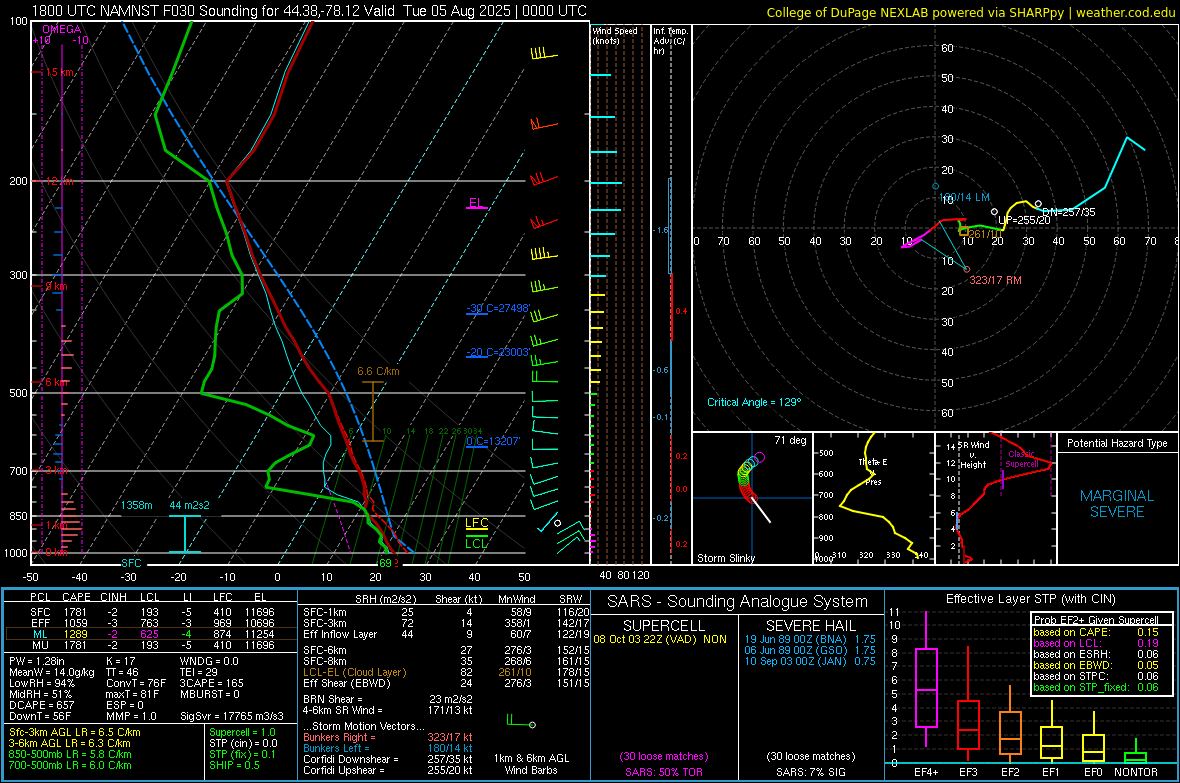Click the weather.cod.edu site credit
Screen dimensions: 1180x783
point(1125,13)
